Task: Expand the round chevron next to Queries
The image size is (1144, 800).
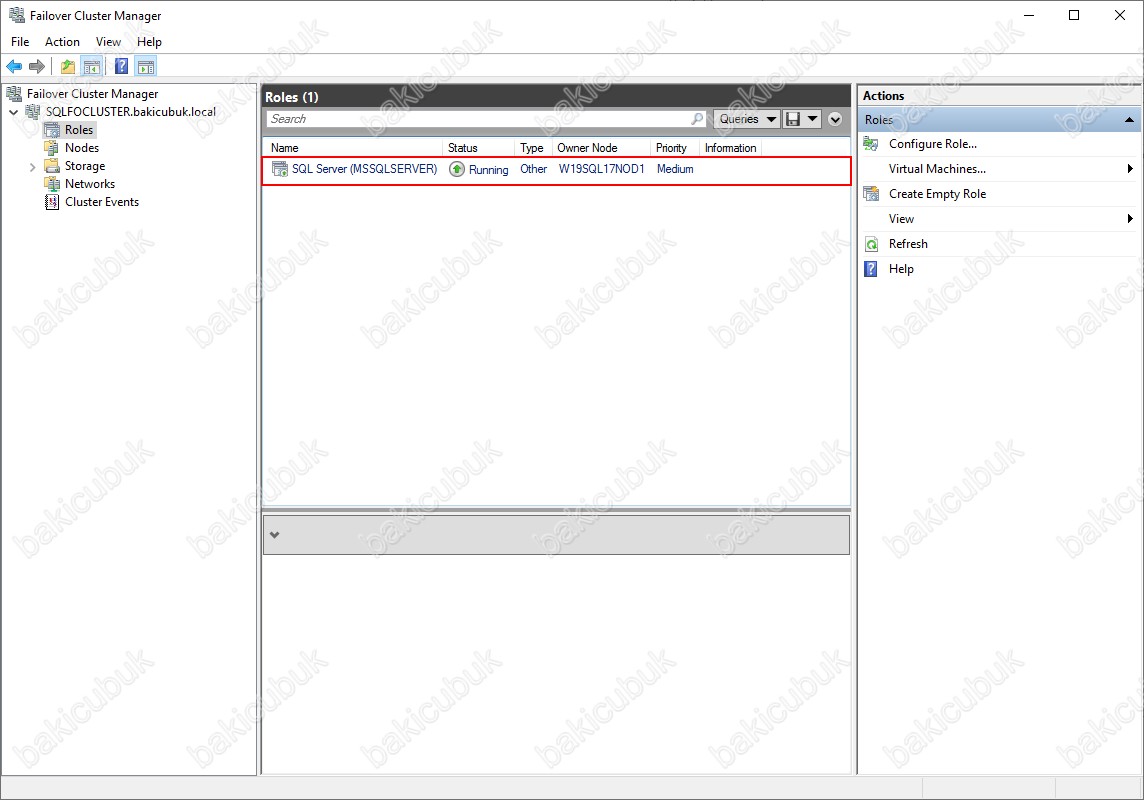Action: click(x=835, y=119)
